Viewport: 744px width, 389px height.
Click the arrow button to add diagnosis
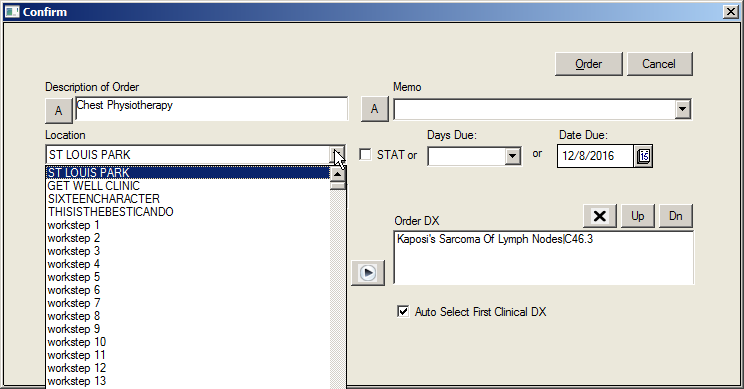tap(368, 273)
